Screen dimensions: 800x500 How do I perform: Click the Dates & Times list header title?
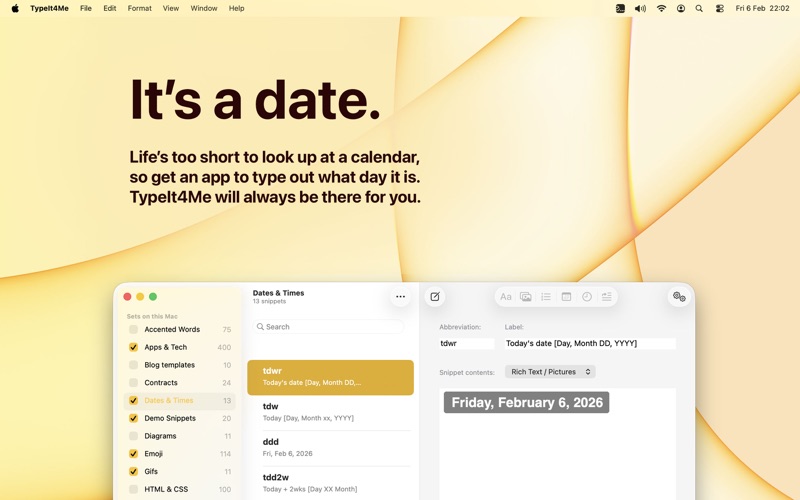point(279,293)
